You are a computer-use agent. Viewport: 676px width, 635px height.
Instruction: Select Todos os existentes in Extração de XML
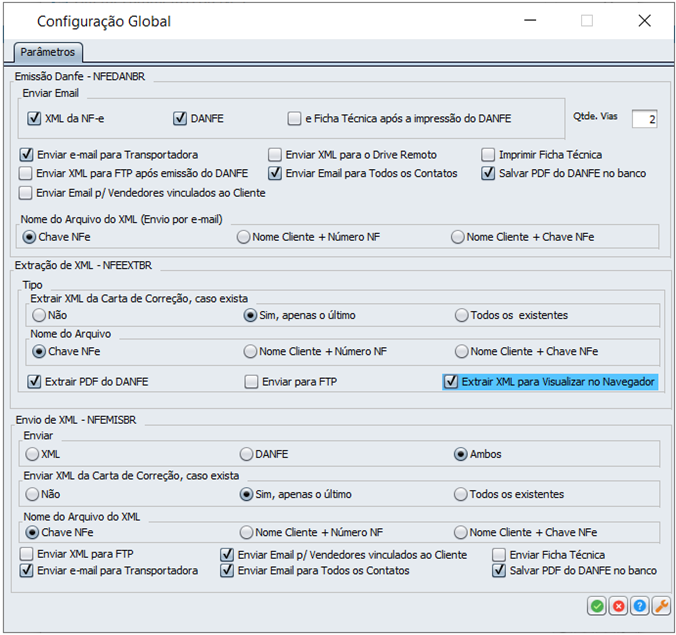point(461,315)
